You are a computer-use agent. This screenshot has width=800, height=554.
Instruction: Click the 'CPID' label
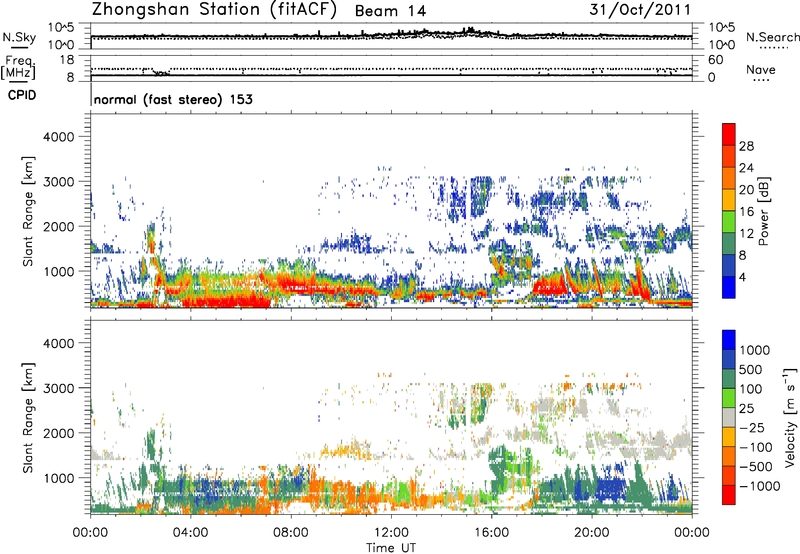[x=22, y=95]
